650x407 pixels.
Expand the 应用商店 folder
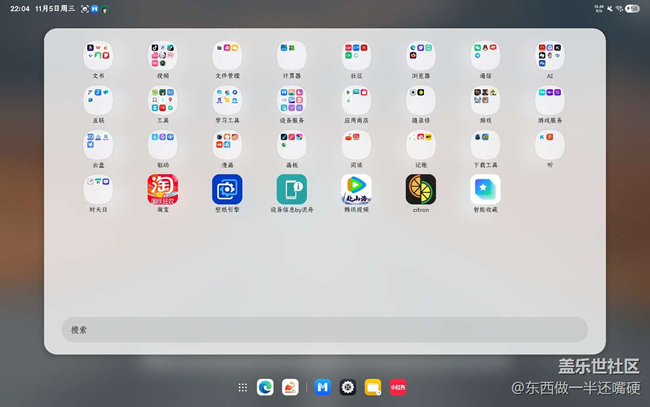point(356,100)
